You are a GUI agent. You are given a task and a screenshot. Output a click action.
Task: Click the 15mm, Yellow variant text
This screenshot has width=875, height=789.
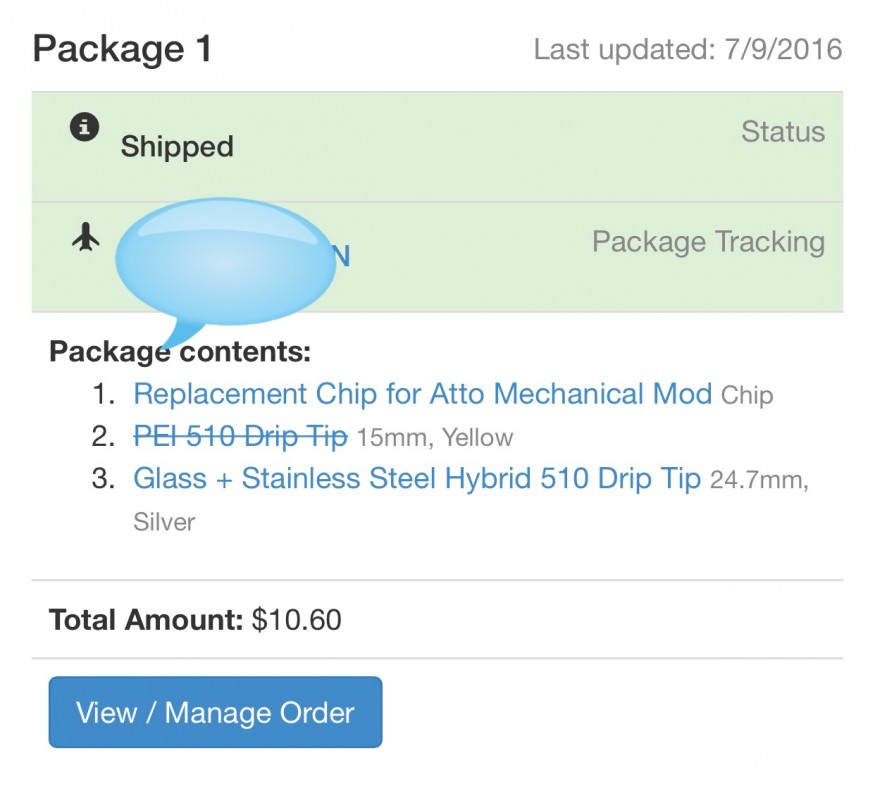point(434,438)
